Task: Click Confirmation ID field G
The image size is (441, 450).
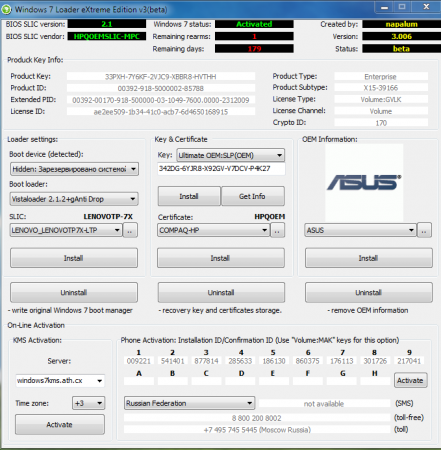Action: pyautogui.click(x=342, y=381)
